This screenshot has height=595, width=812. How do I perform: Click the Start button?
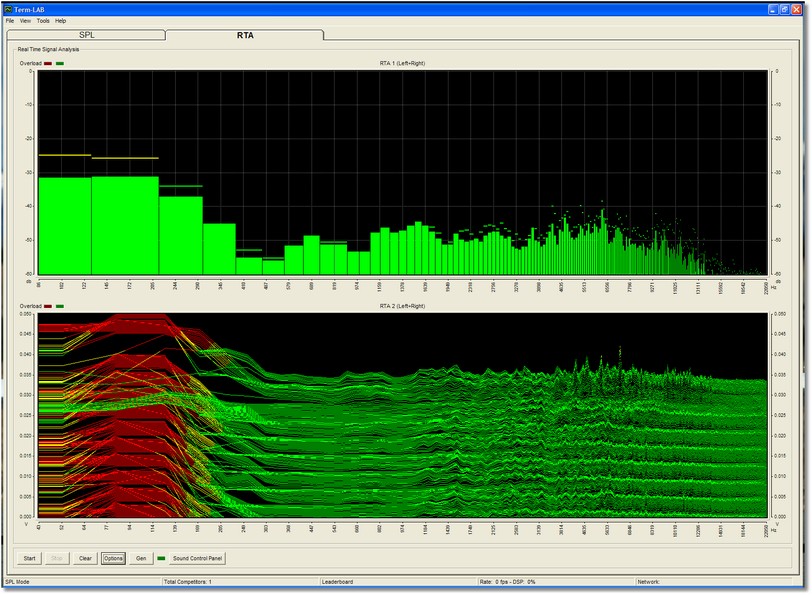point(30,558)
